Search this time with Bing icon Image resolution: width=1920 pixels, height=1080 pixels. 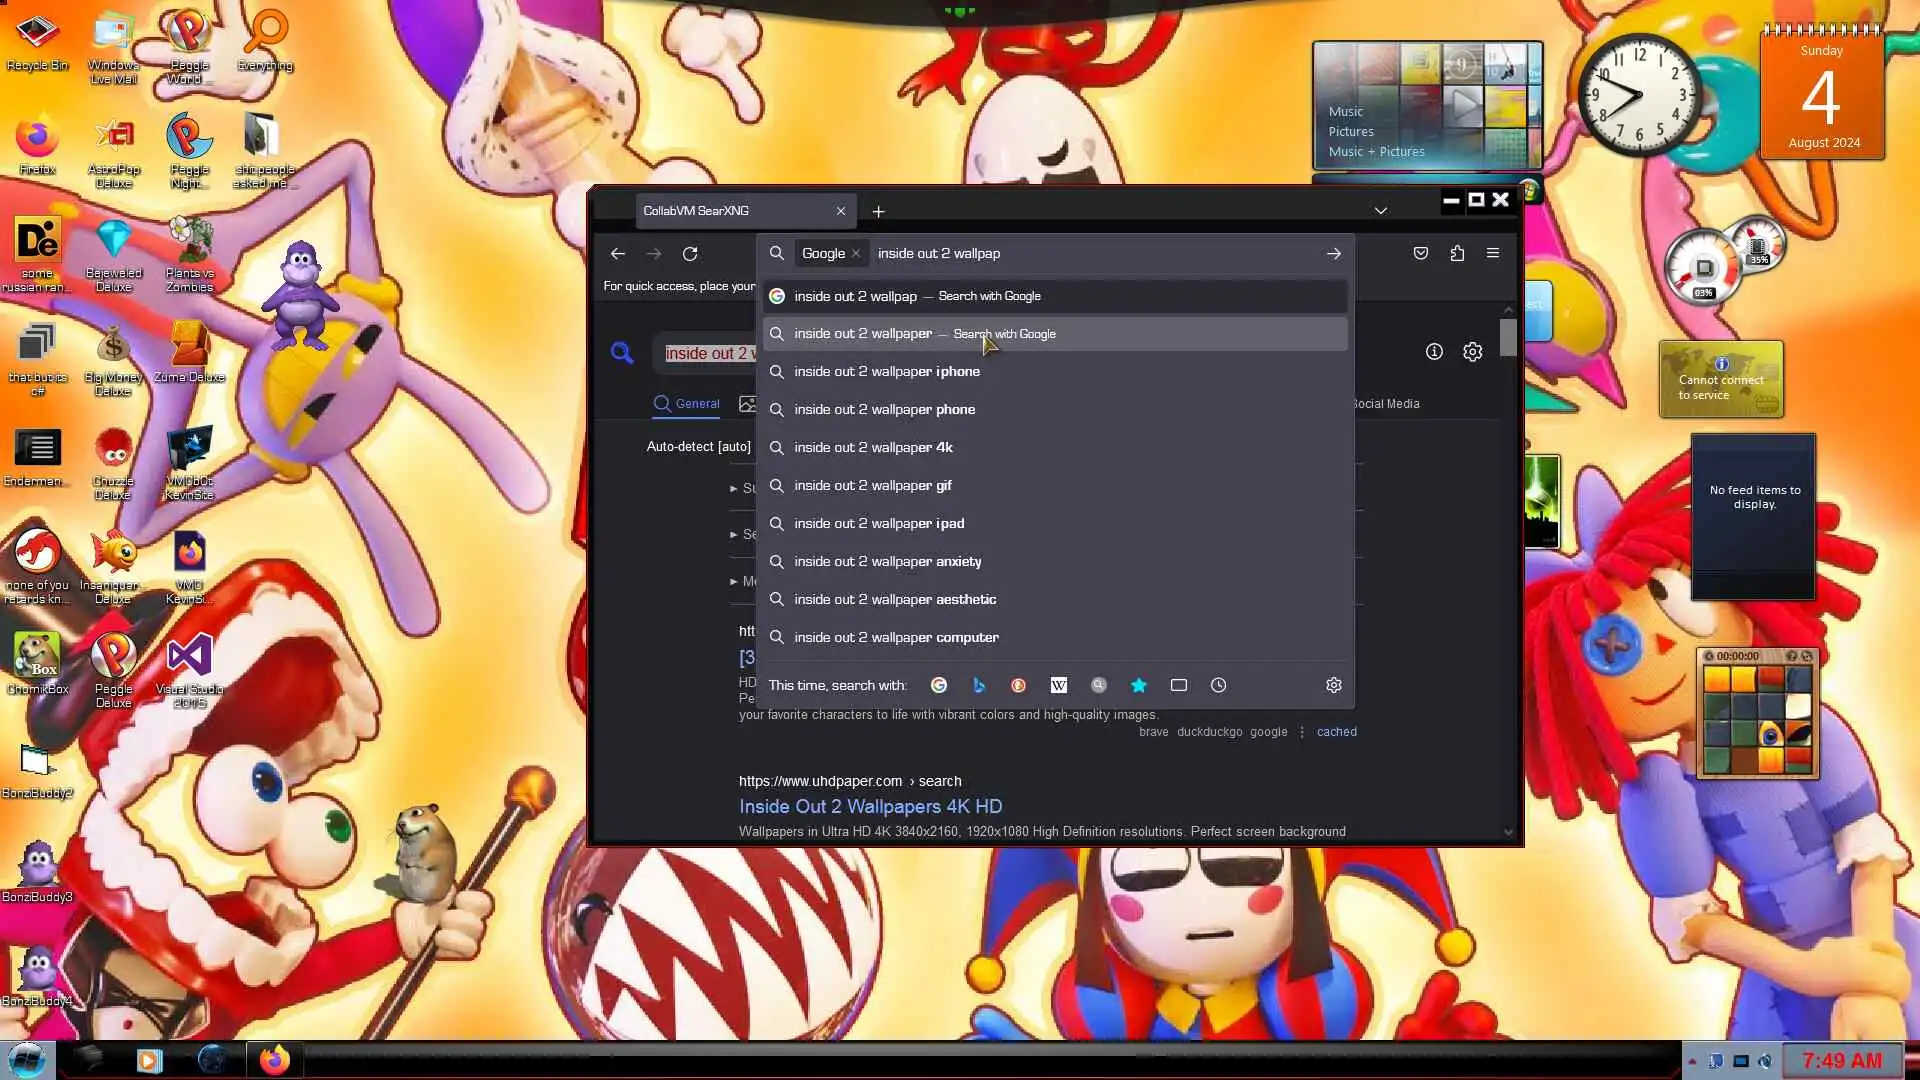coord(978,685)
